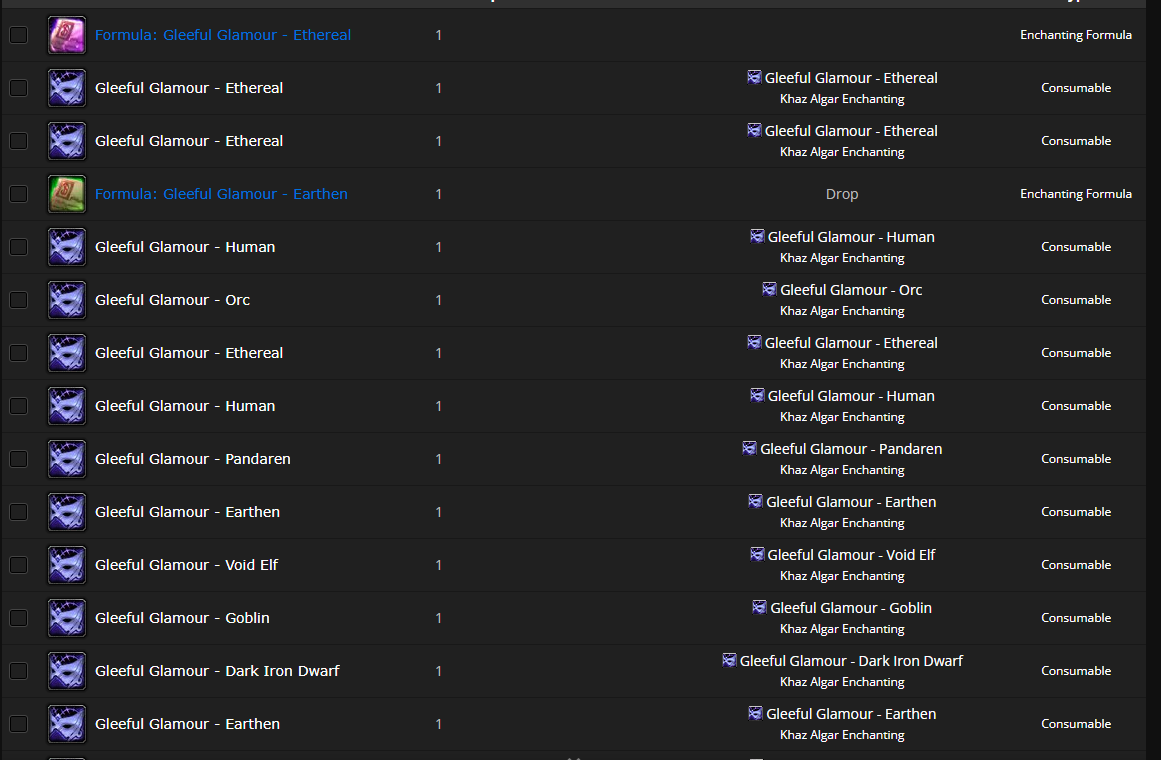Click the source recipe link Gleeful Glamour - Goblin
The height and width of the screenshot is (760, 1161).
pyautogui.click(x=851, y=608)
